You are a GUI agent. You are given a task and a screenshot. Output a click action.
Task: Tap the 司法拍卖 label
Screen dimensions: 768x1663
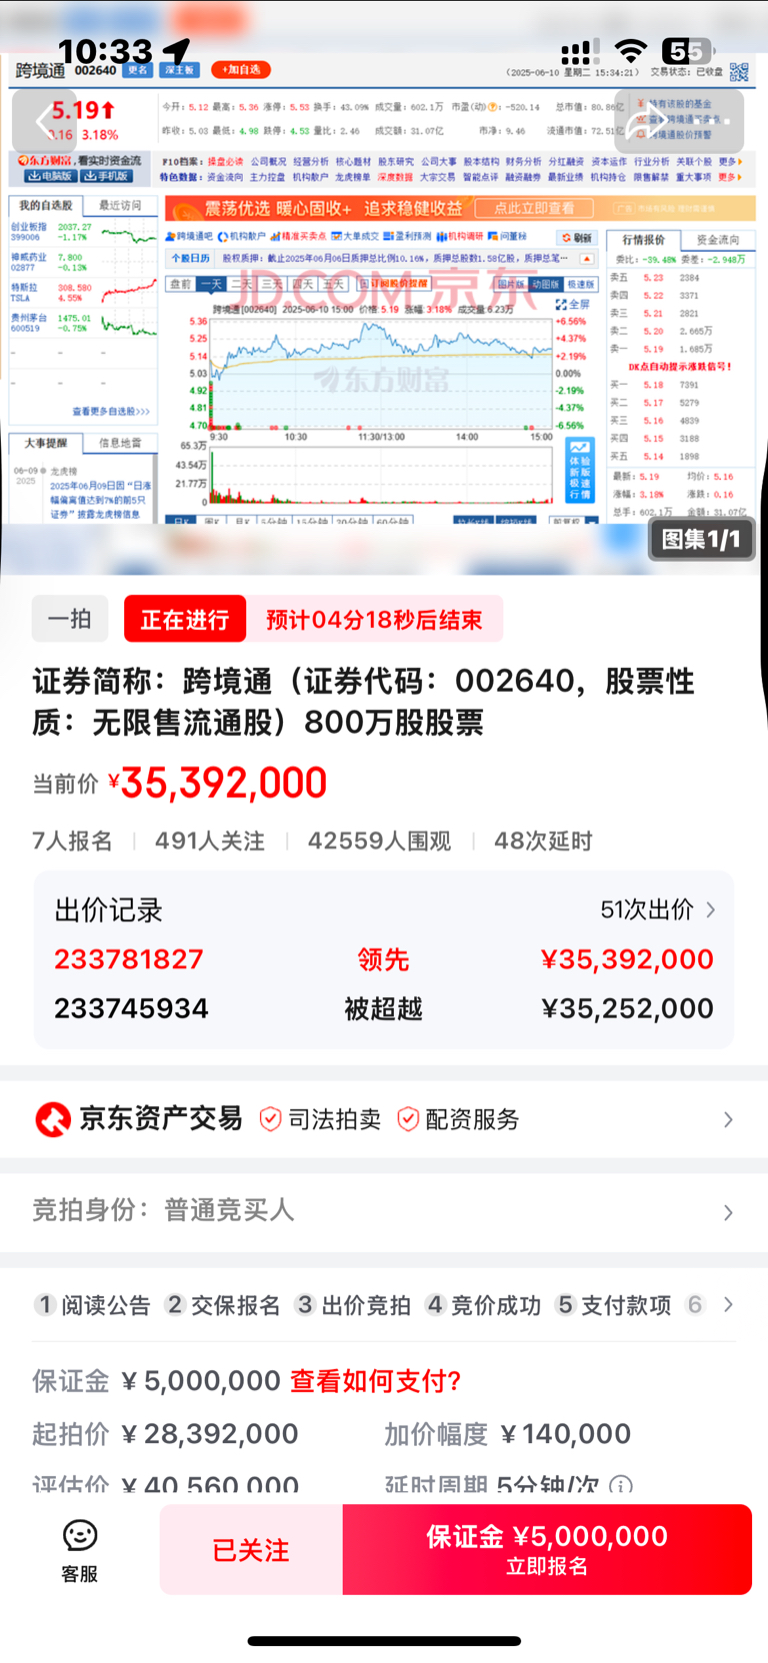click(334, 1119)
